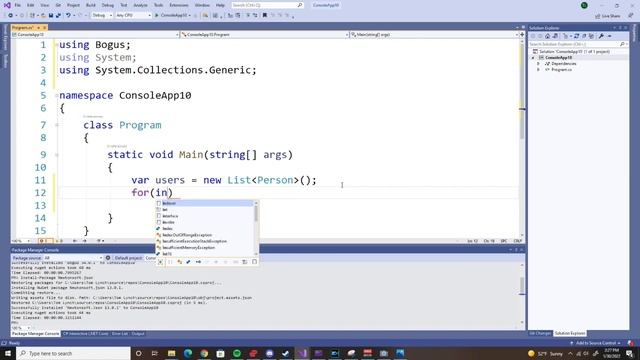Toggle the class filter in IntelliSense filter bar

(x=180, y=262)
